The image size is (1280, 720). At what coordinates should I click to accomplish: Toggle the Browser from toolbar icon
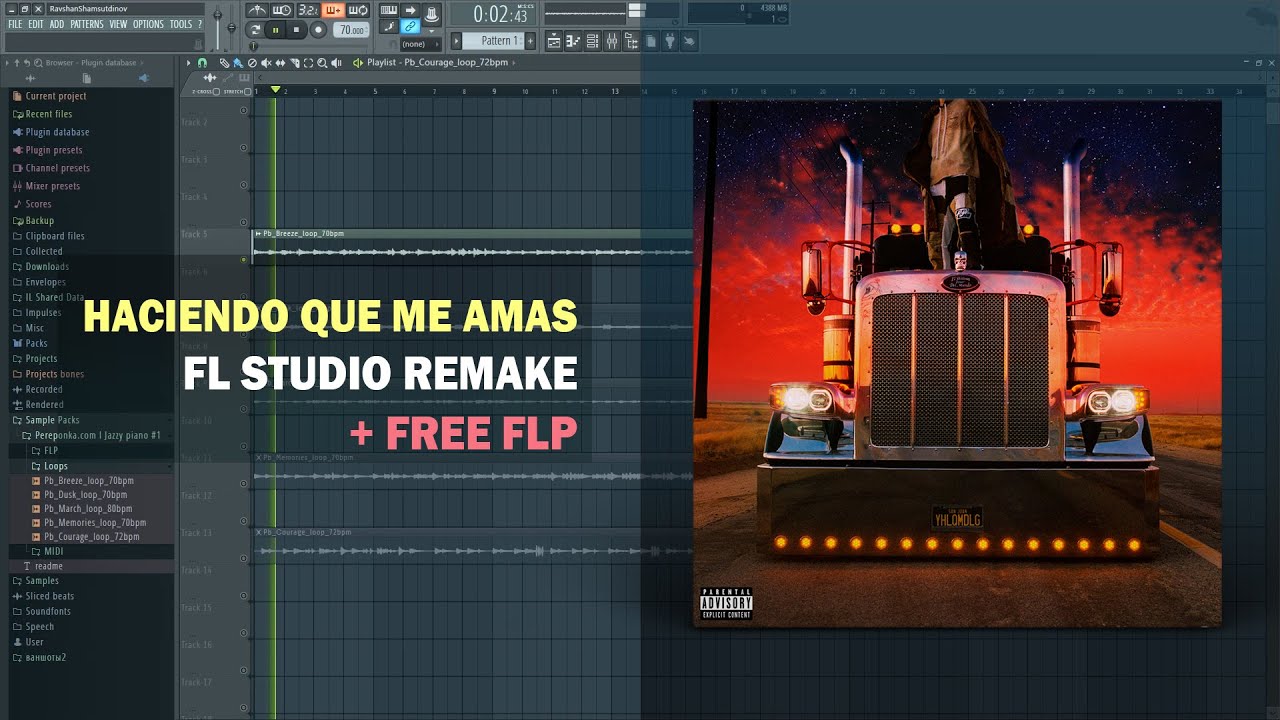pos(631,41)
